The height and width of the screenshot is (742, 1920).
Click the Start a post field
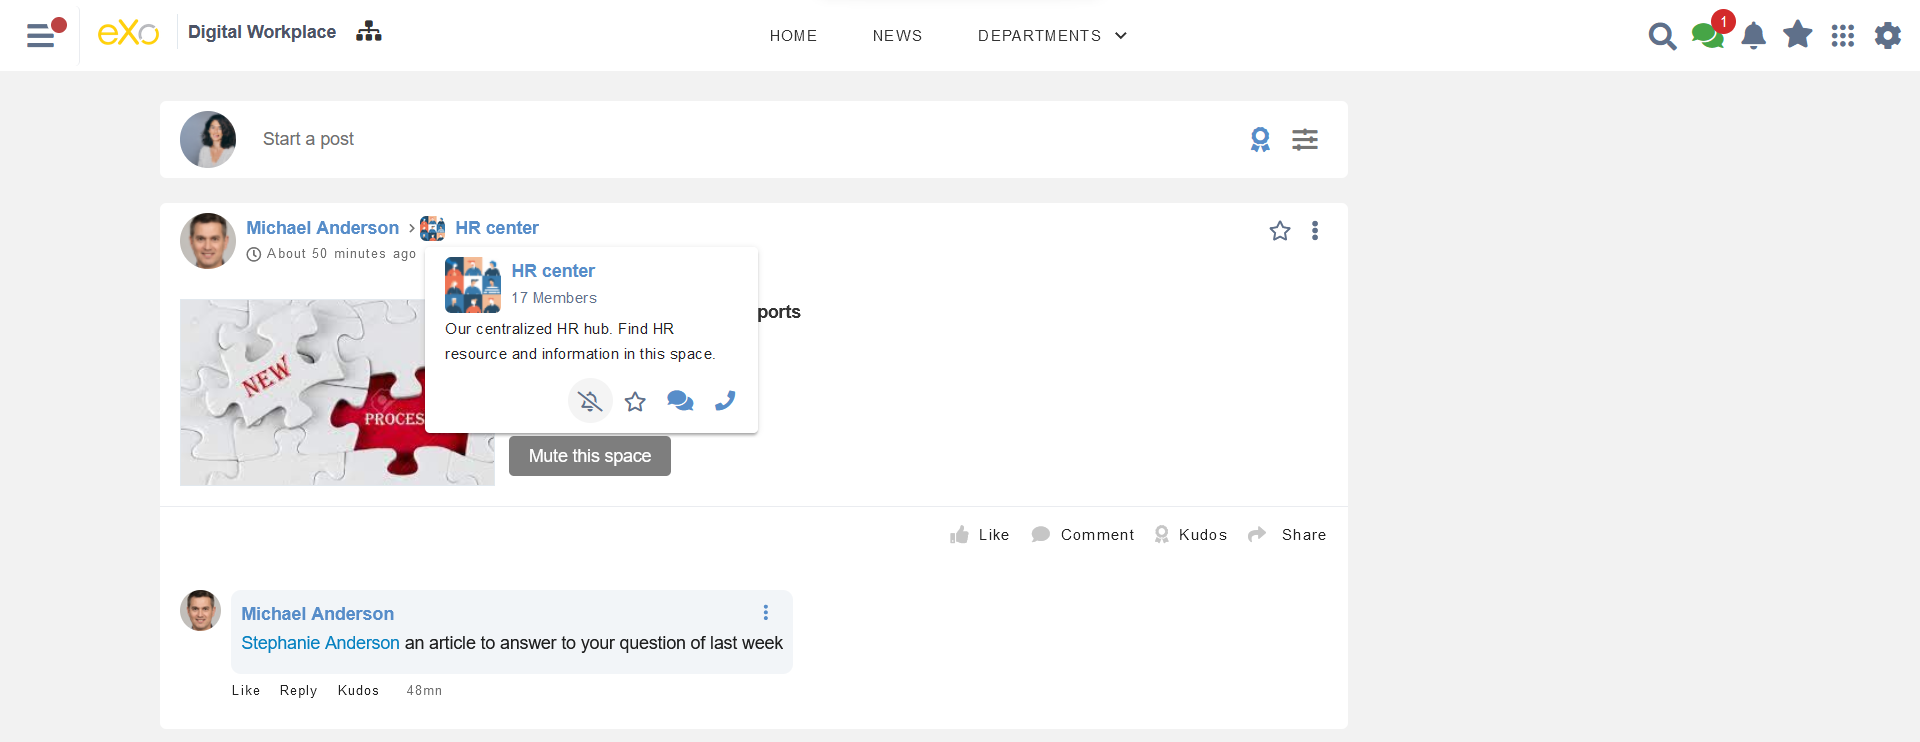pos(308,139)
